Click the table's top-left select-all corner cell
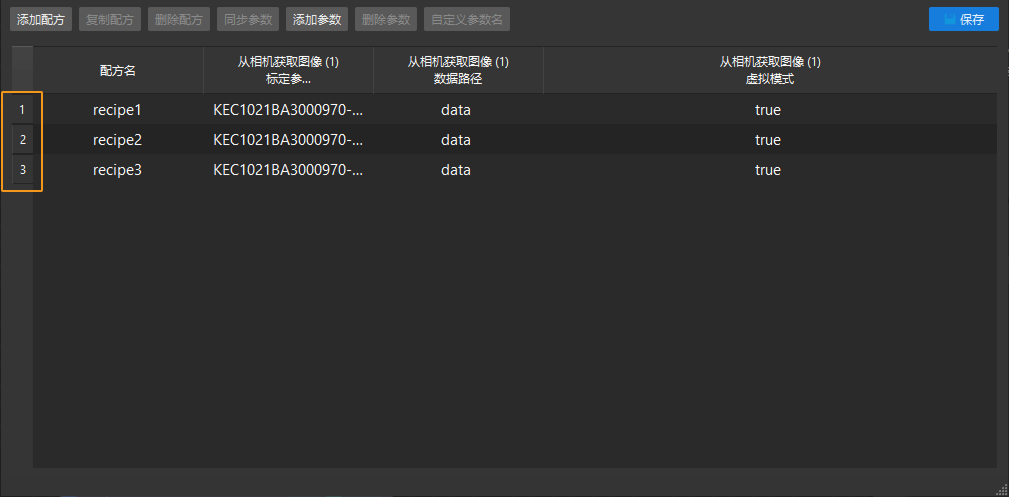 (23, 71)
